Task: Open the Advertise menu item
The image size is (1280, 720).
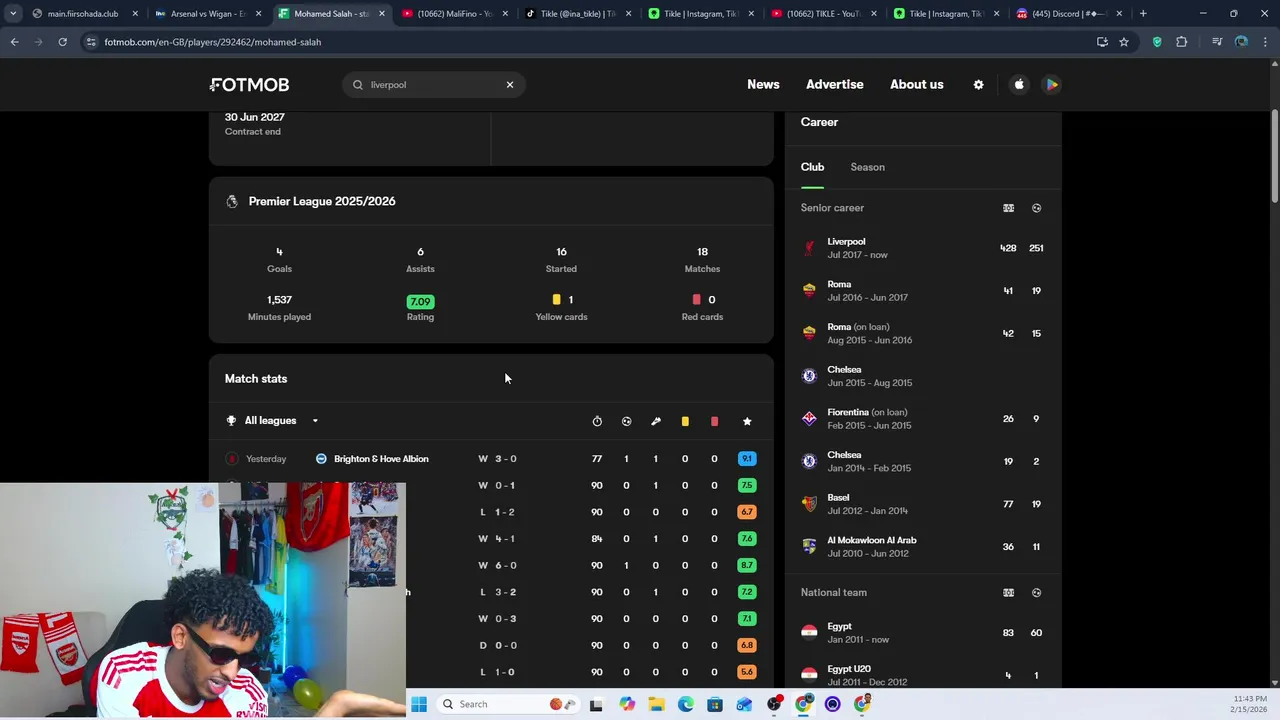Action: pos(835,84)
